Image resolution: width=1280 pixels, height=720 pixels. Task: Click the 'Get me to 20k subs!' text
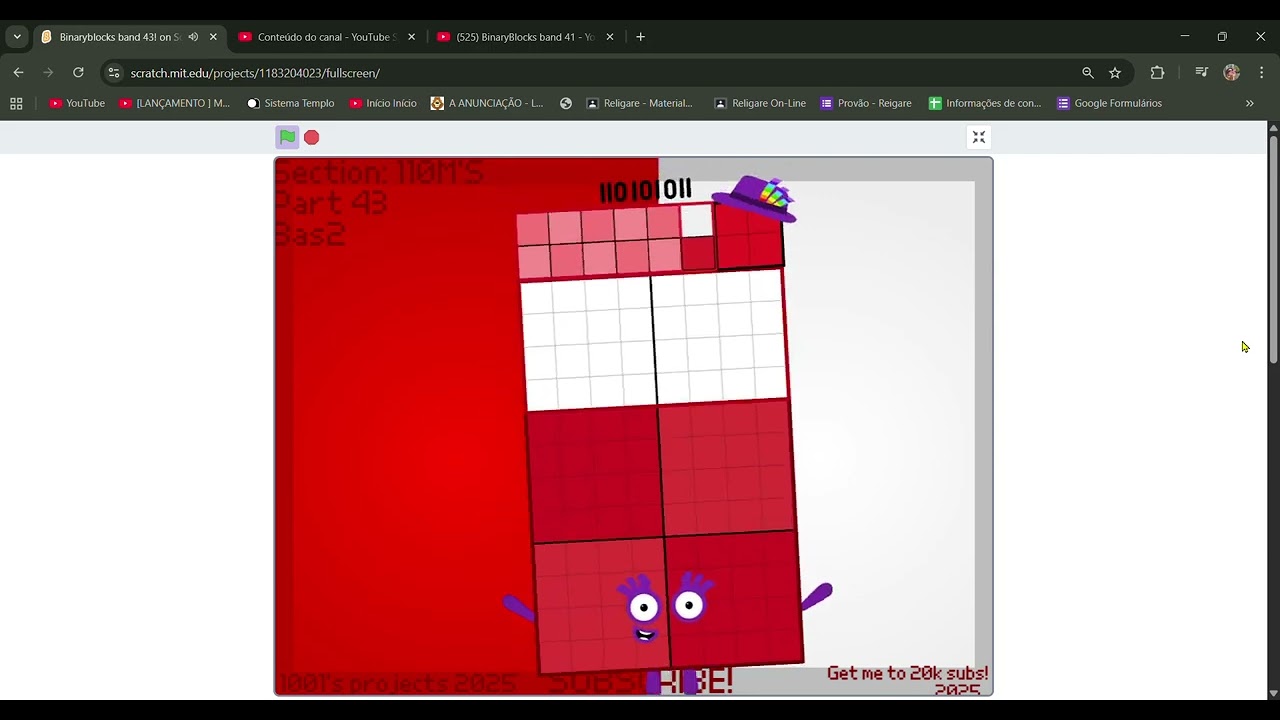907,673
